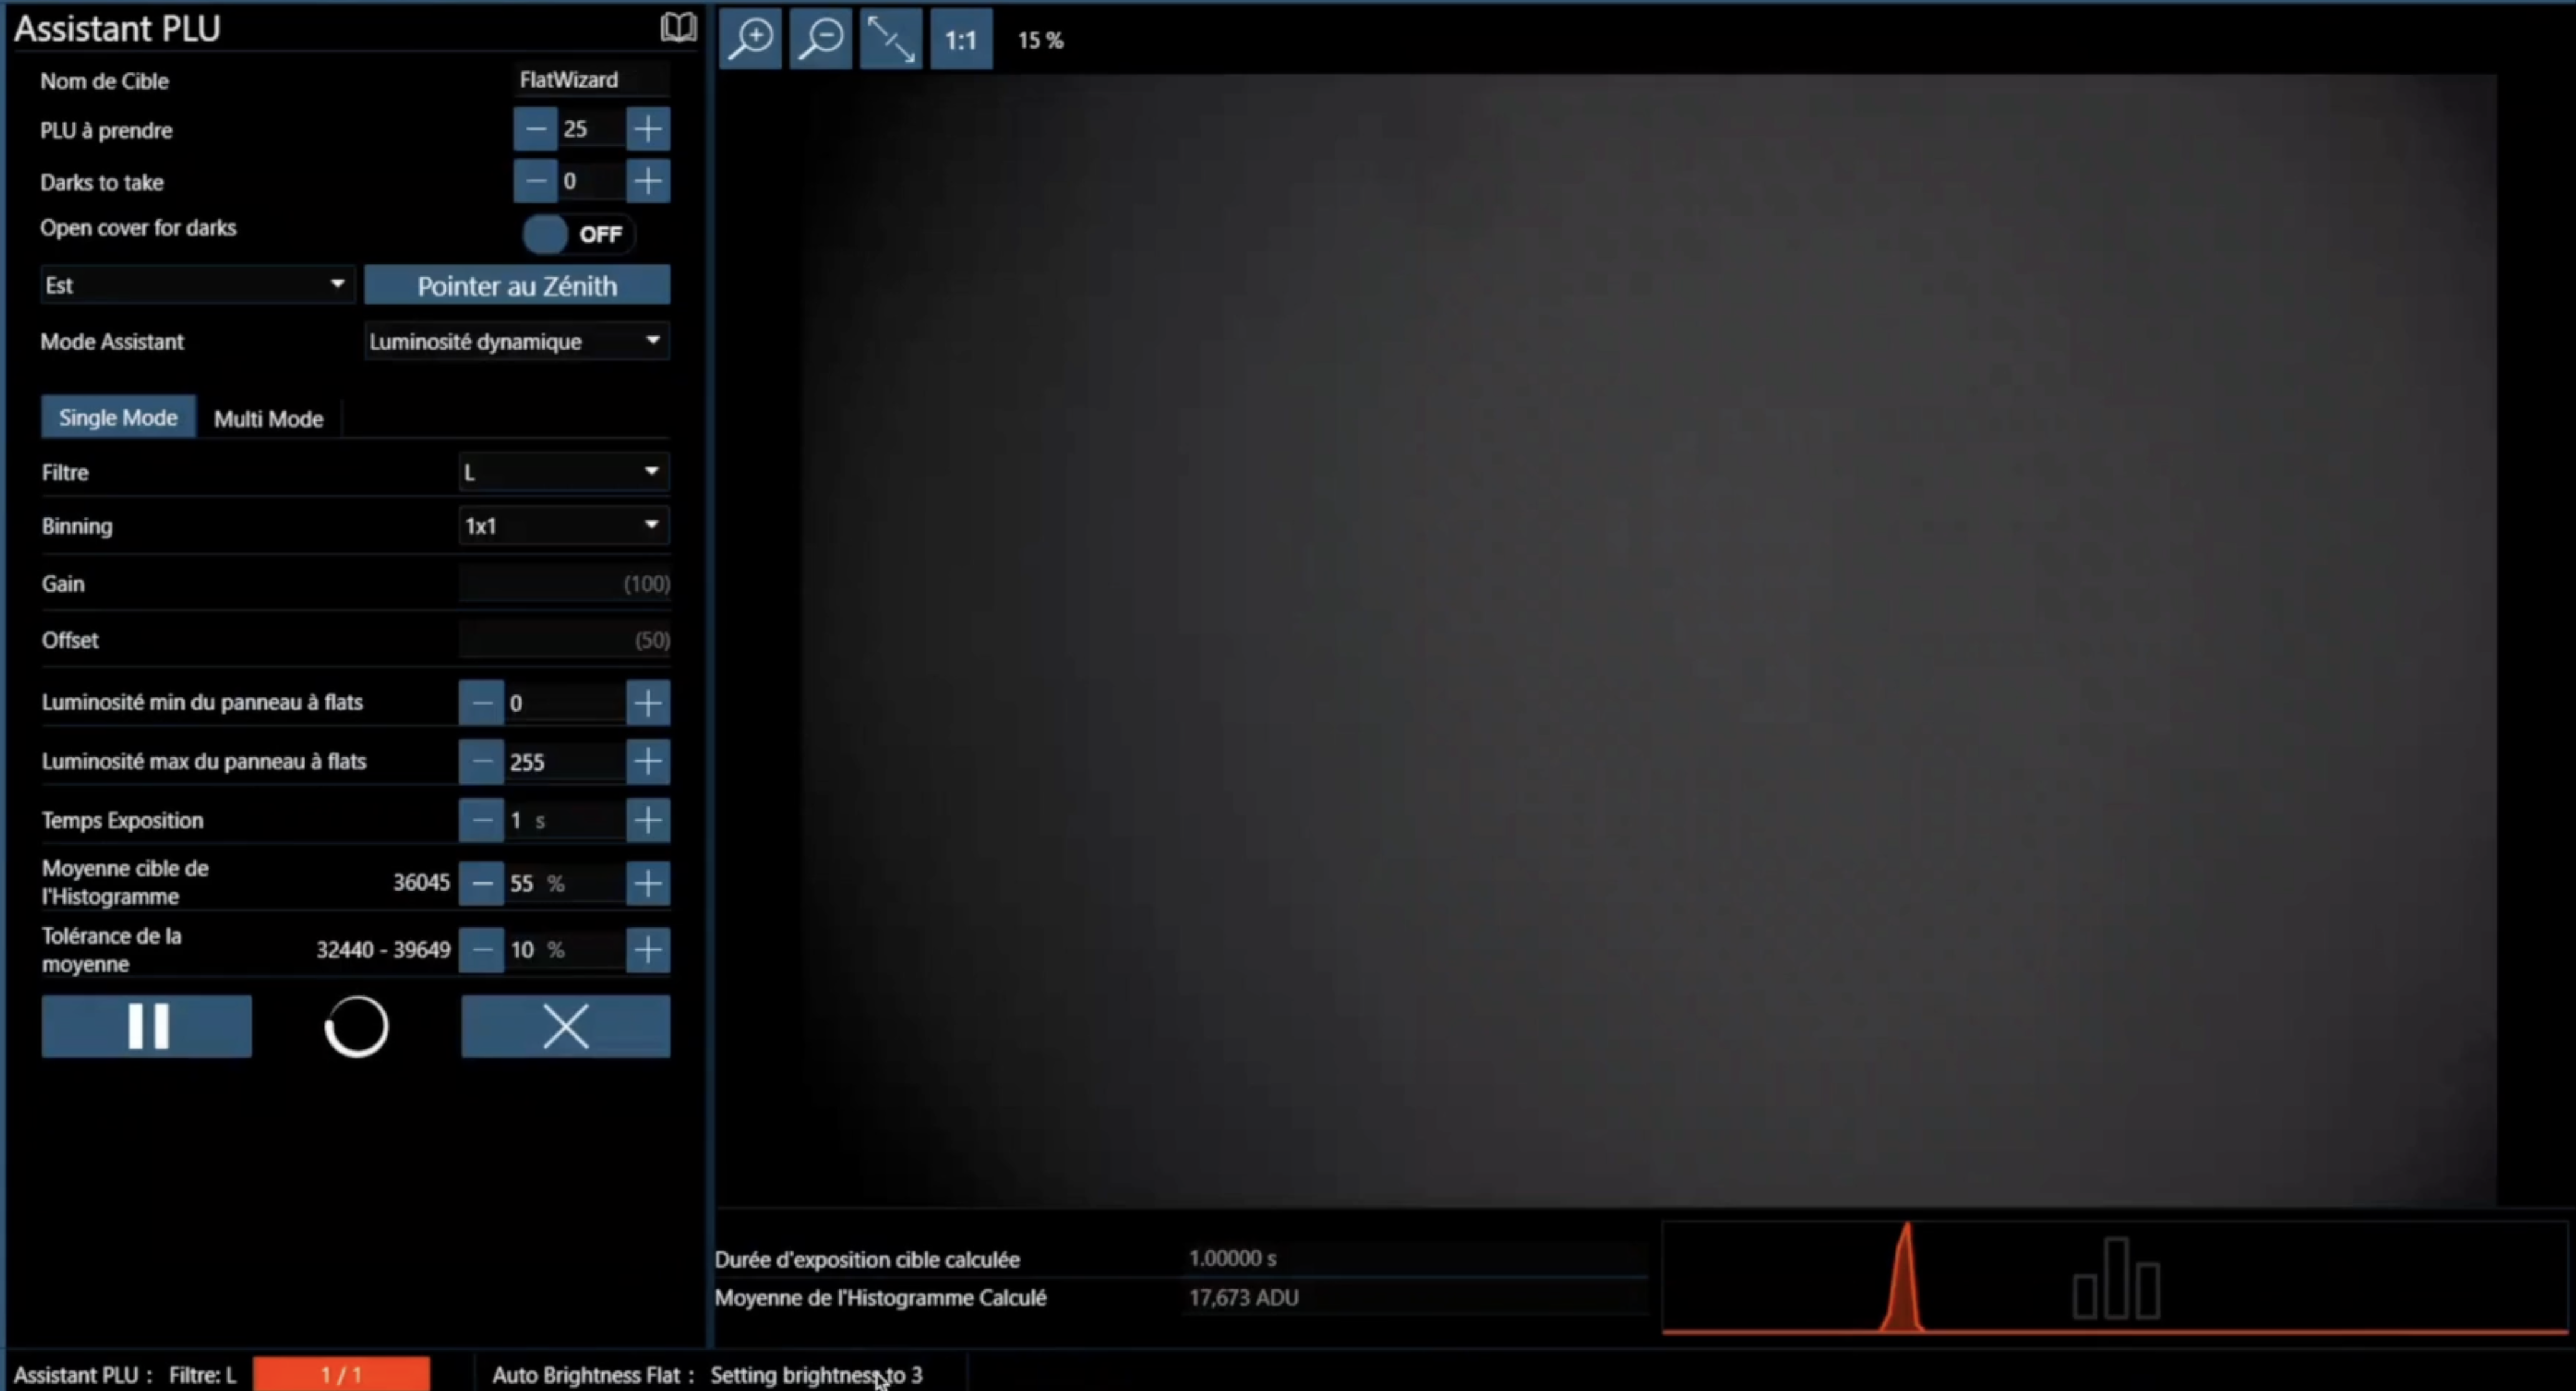Click the zoom in magnifier icon
The height and width of the screenshot is (1391, 2576).
click(x=750, y=39)
